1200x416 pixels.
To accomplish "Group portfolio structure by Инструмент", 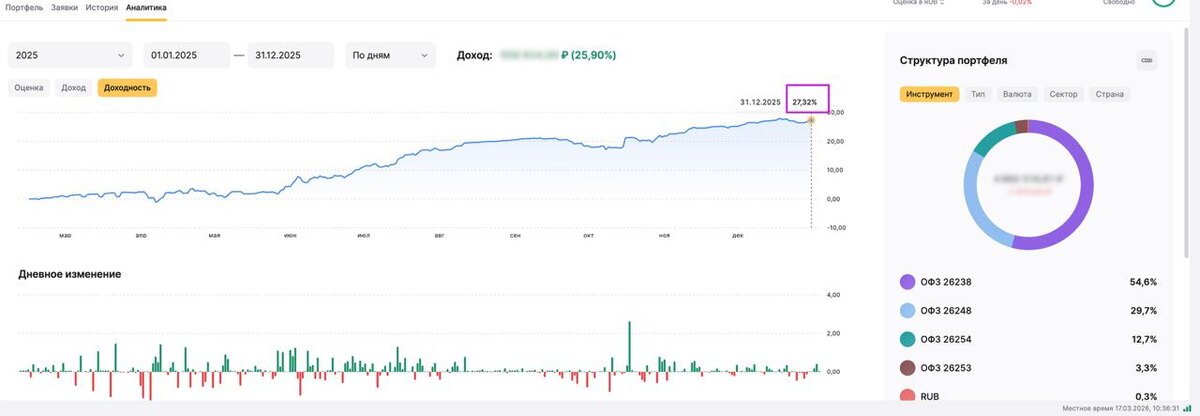I will click(930, 94).
